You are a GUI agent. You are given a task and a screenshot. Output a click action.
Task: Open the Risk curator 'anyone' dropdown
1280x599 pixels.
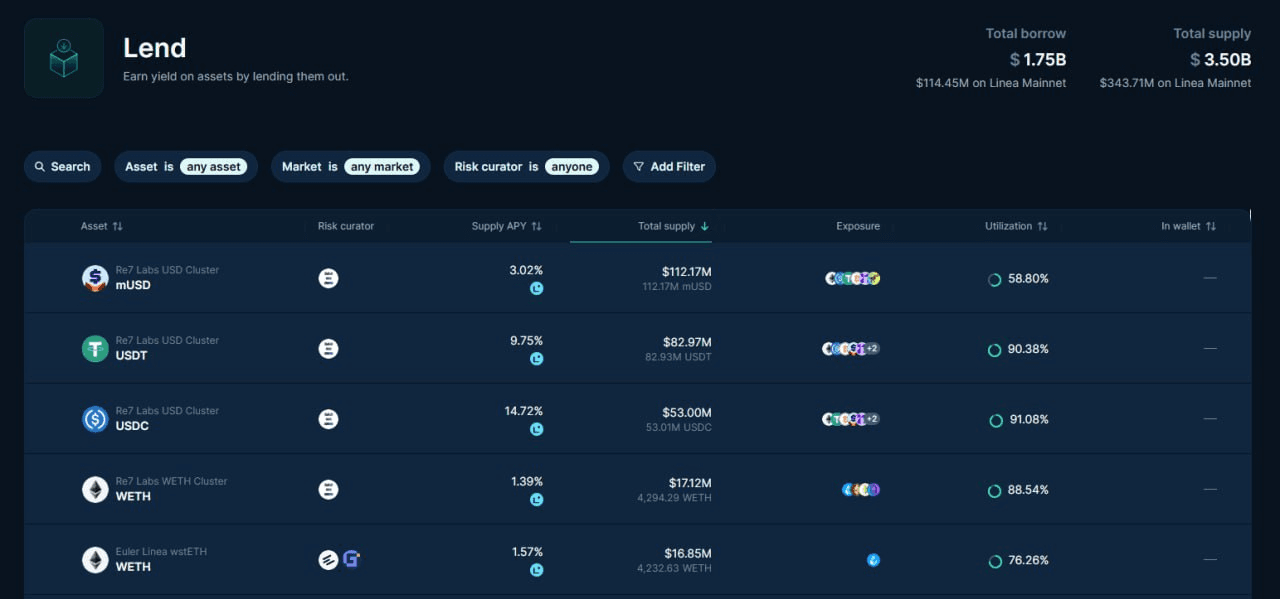coord(572,167)
